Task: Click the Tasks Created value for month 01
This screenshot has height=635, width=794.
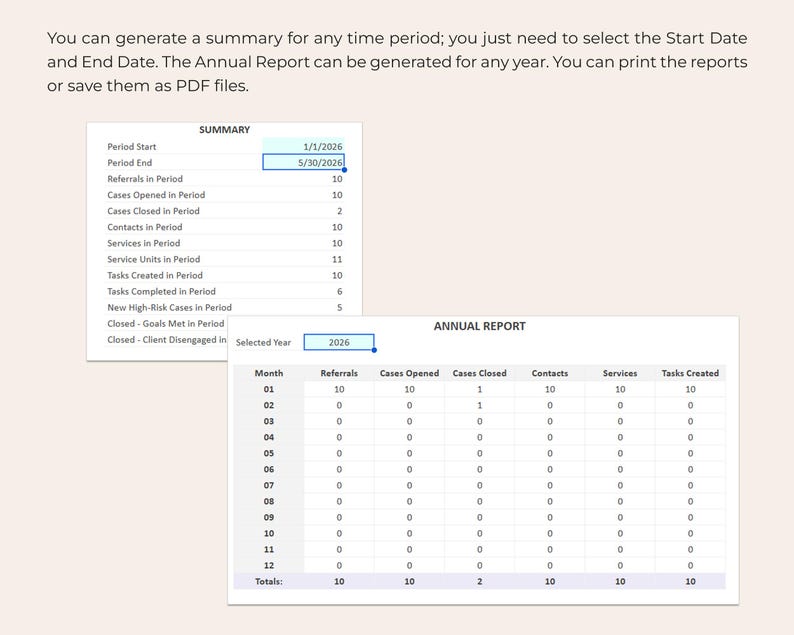Action: (690, 389)
